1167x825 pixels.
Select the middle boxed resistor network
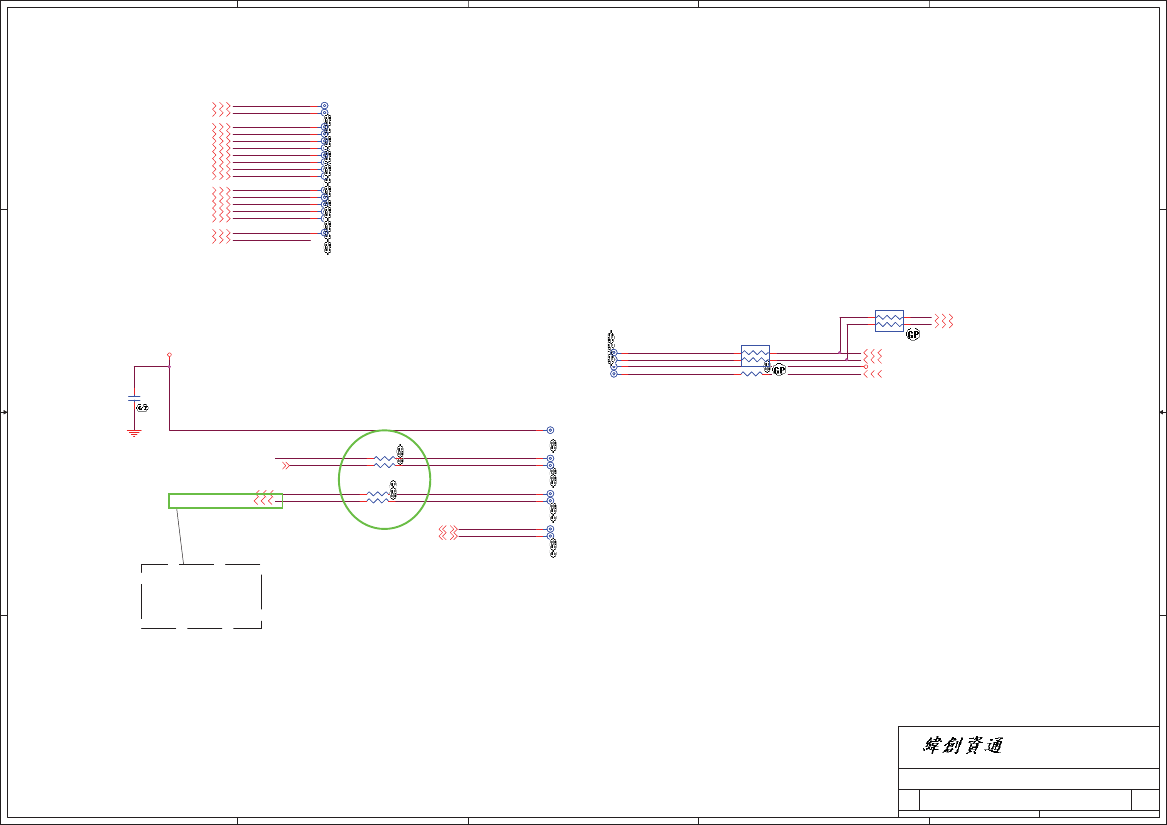(755, 356)
